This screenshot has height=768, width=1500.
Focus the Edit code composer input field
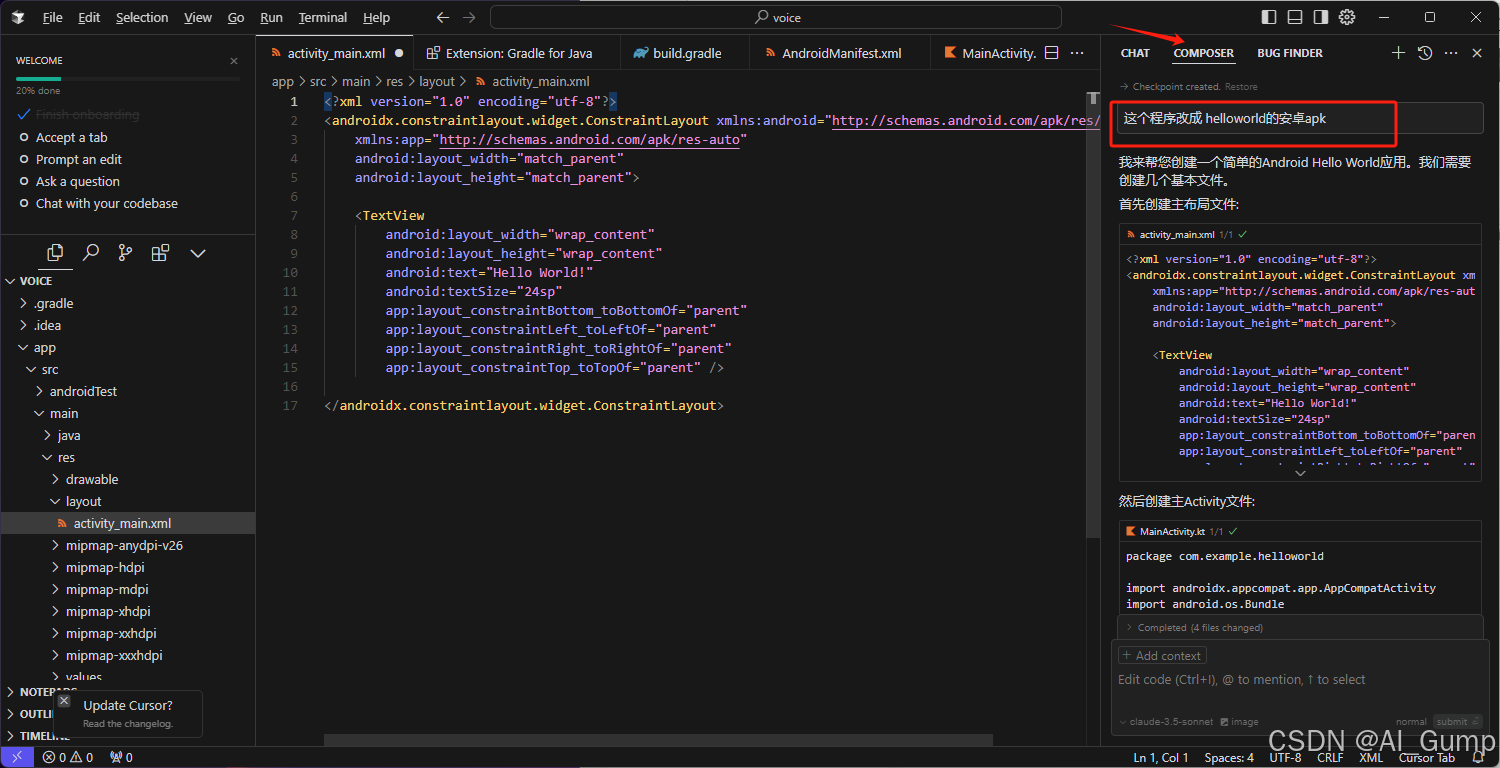point(1299,680)
